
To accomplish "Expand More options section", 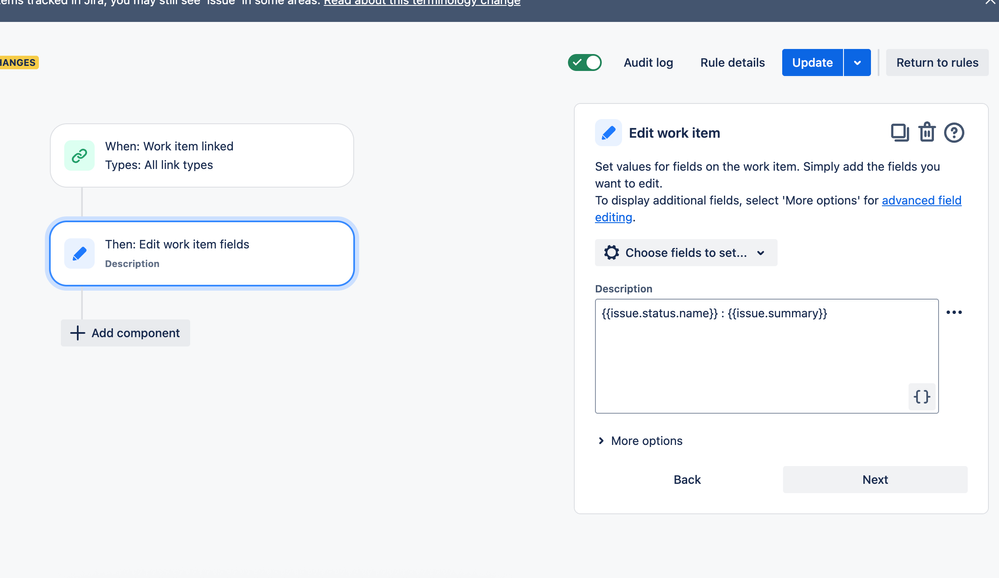I will 640,441.
